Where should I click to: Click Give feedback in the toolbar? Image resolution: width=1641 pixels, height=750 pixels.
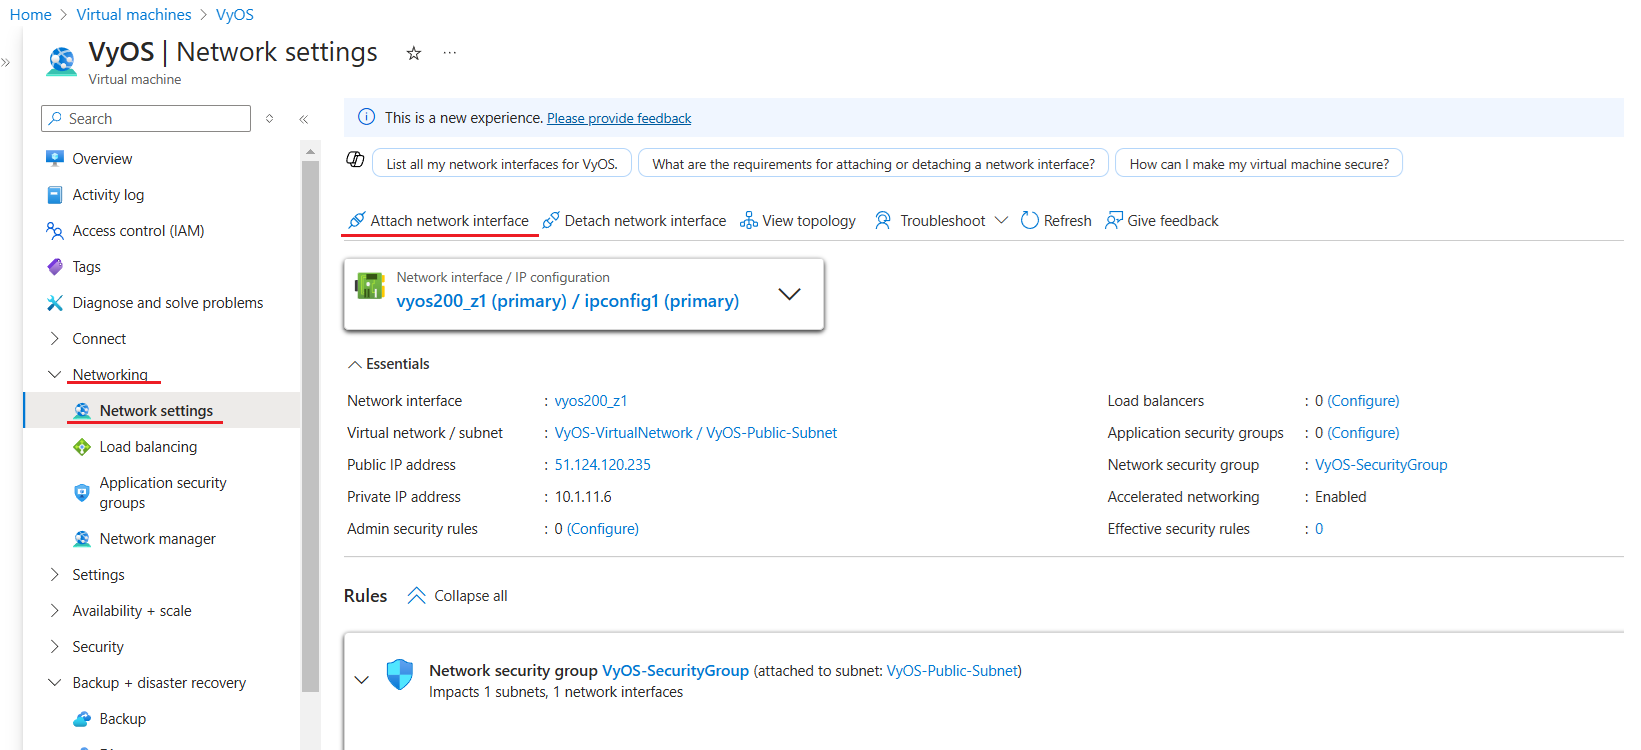pyautogui.click(x=1162, y=221)
